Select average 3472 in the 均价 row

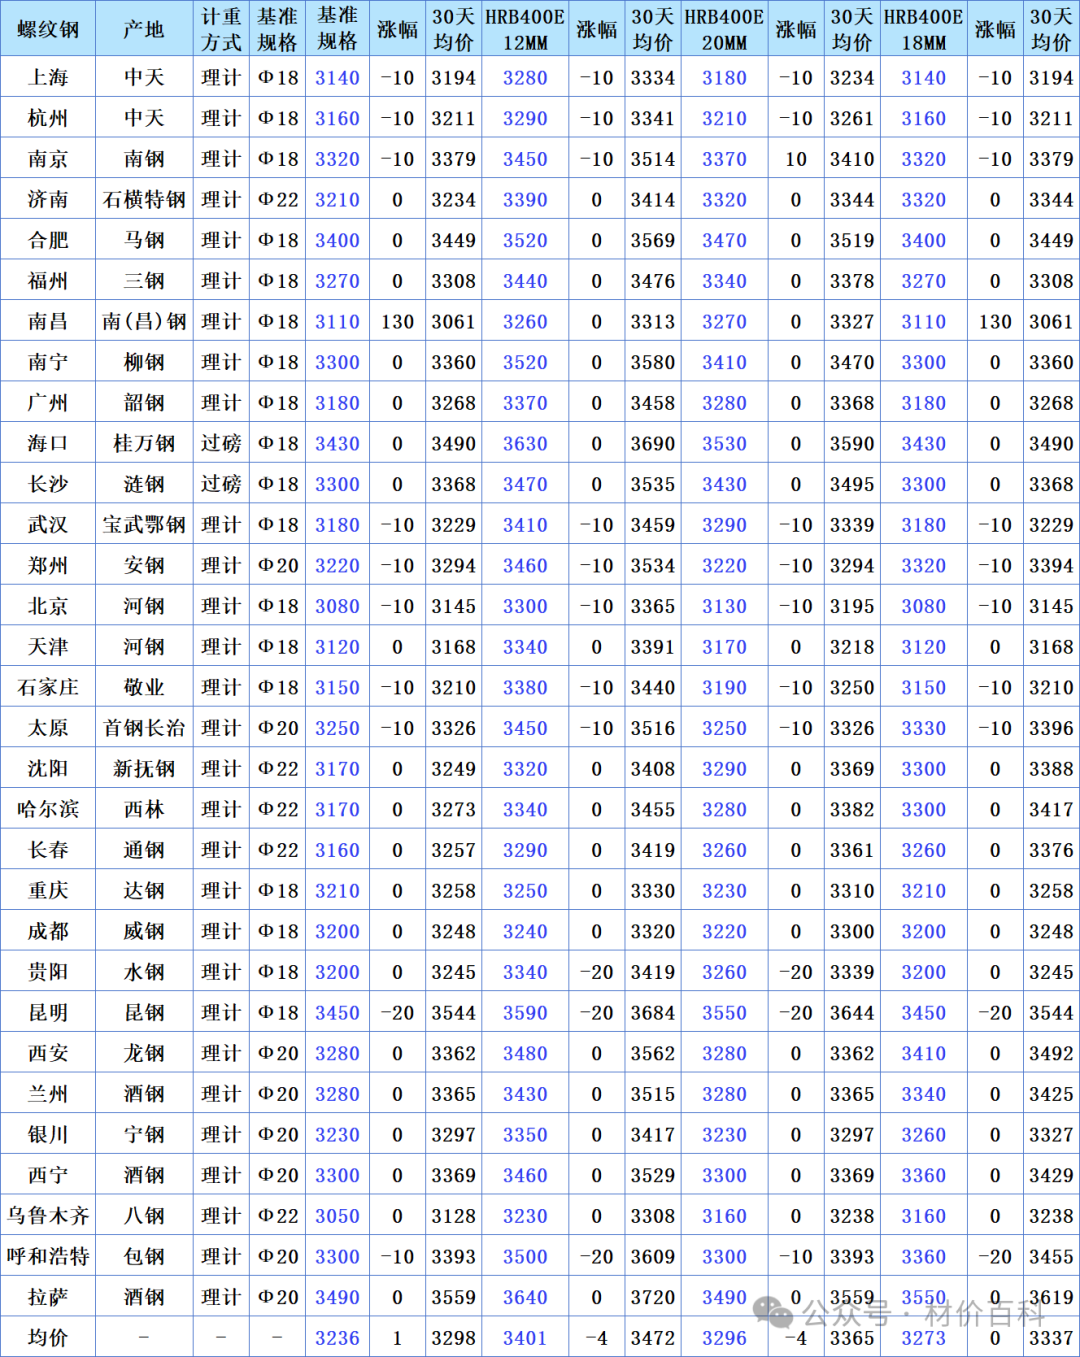pyautogui.click(x=653, y=1338)
